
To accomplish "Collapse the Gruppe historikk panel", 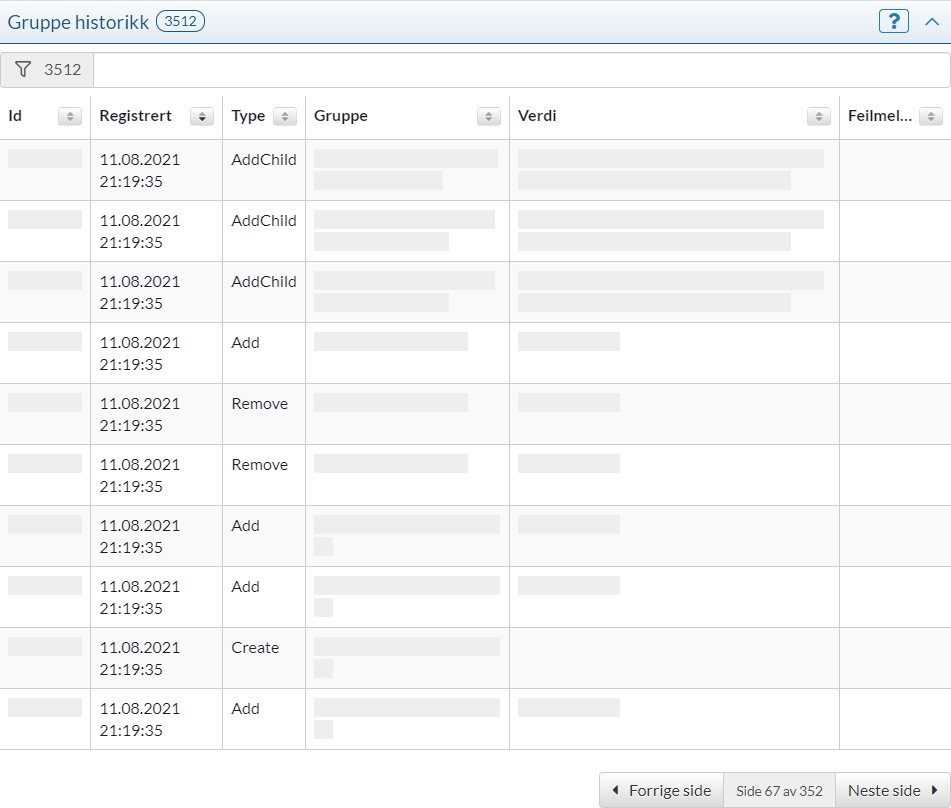I will (931, 21).
